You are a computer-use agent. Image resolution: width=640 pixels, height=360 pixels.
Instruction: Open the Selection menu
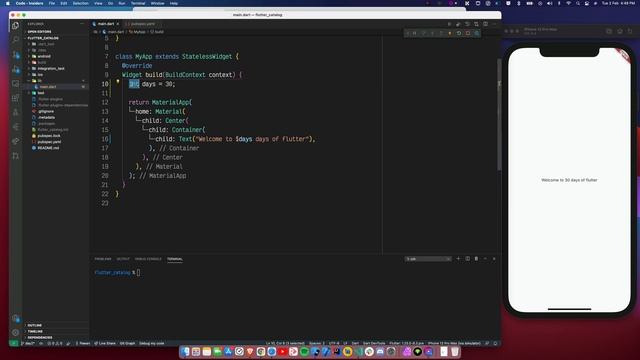click(x=80, y=3)
